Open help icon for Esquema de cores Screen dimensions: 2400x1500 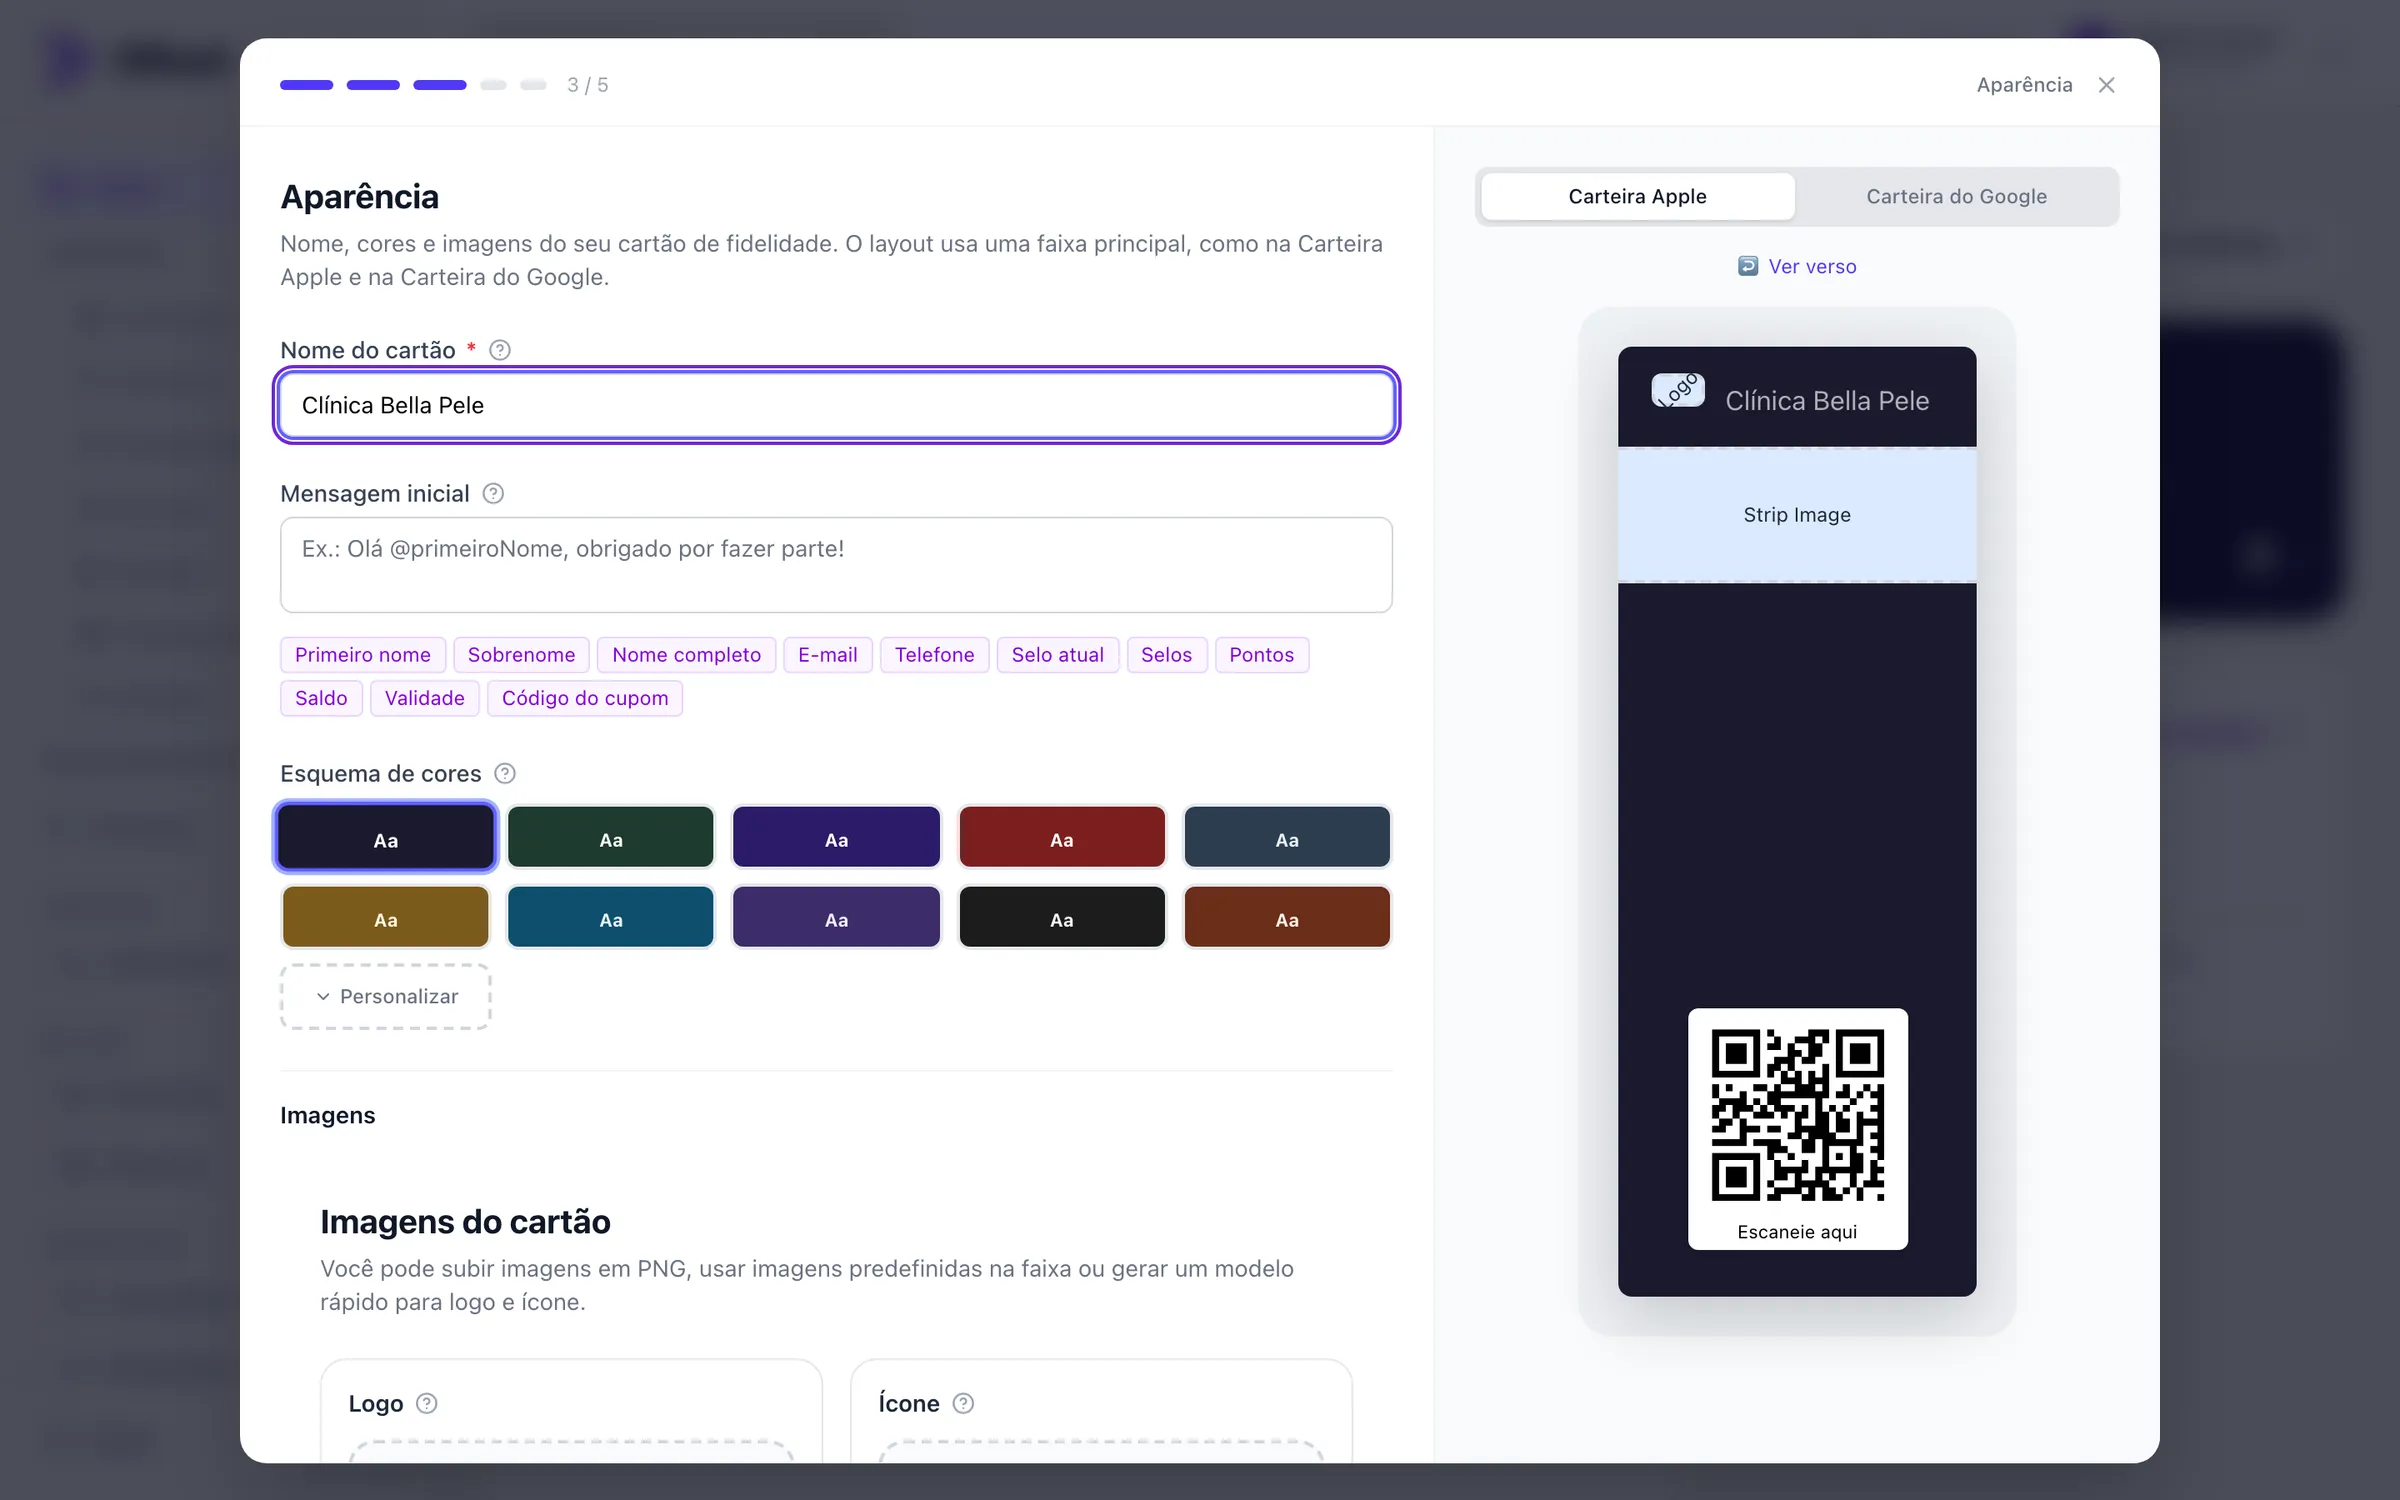pos(505,774)
